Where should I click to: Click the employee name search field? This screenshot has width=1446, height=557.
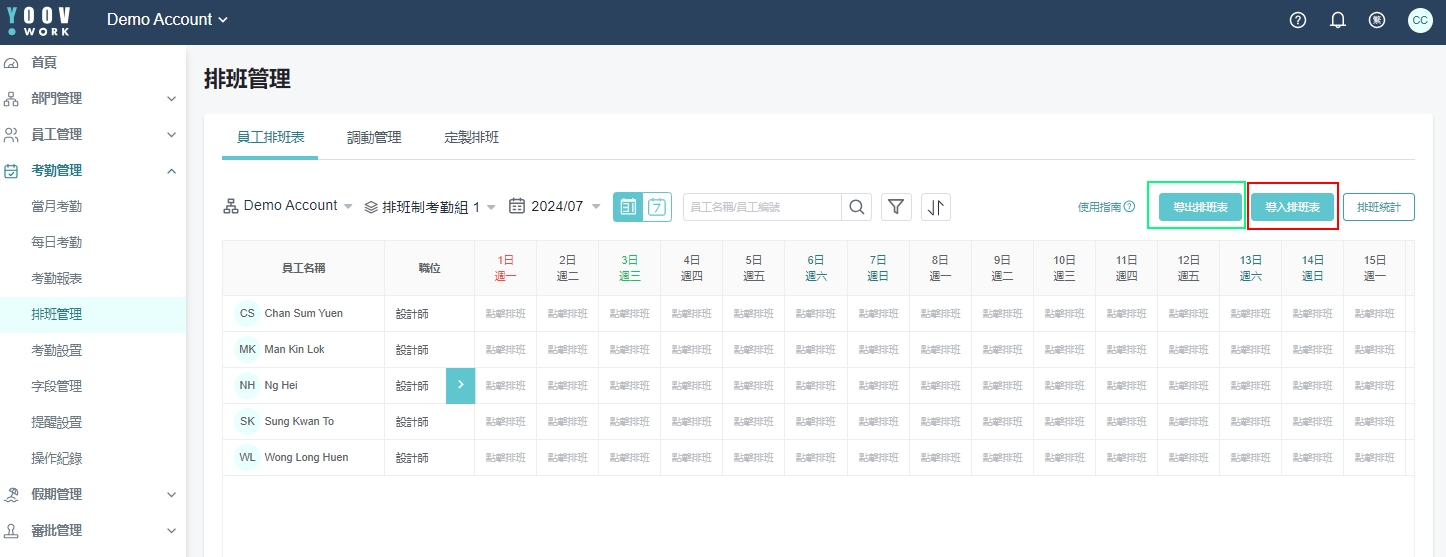pos(762,207)
